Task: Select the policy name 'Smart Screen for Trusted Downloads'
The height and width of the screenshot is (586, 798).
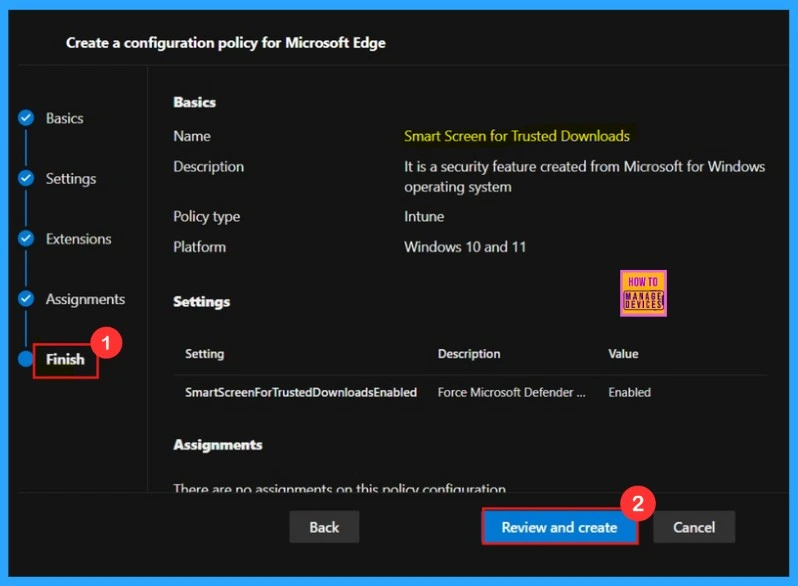Action: pos(517,136)
